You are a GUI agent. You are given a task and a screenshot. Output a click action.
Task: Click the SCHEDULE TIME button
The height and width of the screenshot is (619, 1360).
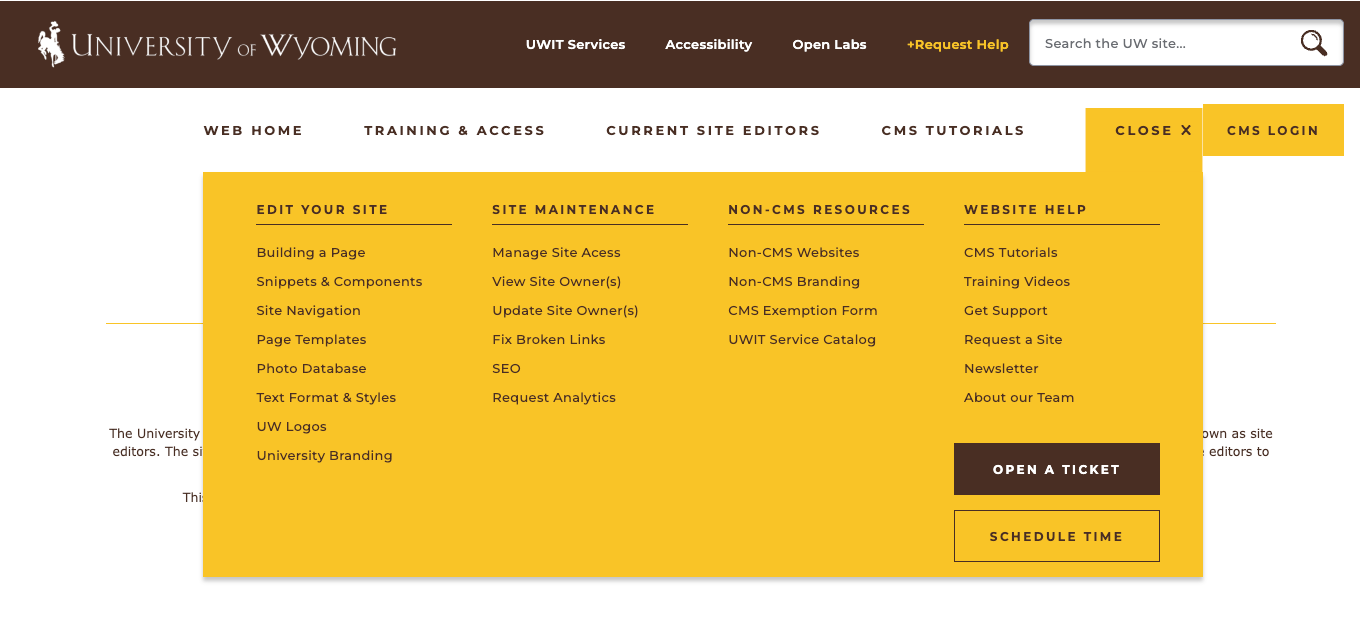1056,536
